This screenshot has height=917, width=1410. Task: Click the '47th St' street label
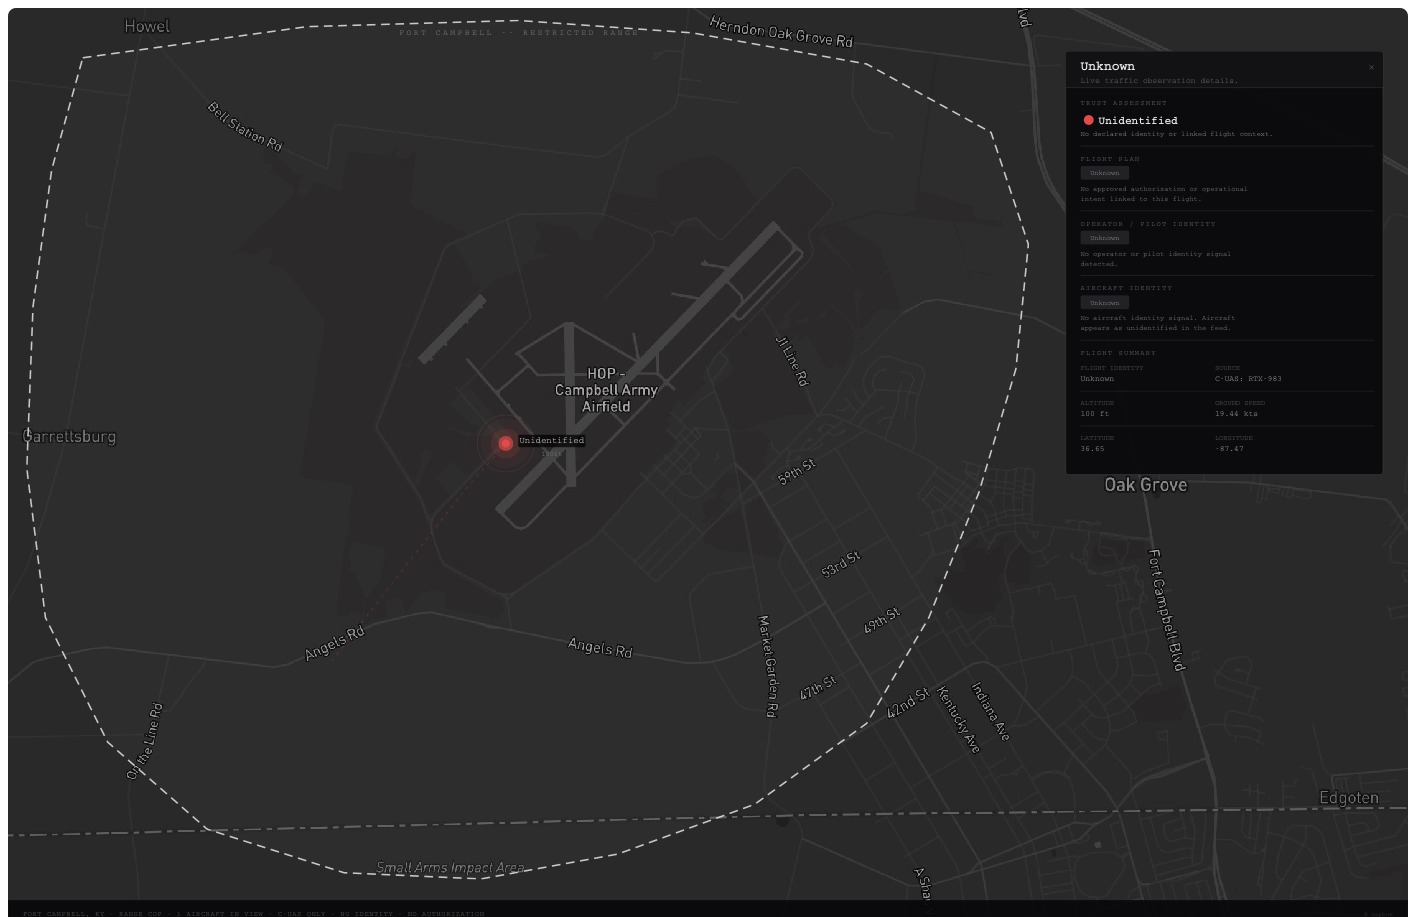pos(817,688)
